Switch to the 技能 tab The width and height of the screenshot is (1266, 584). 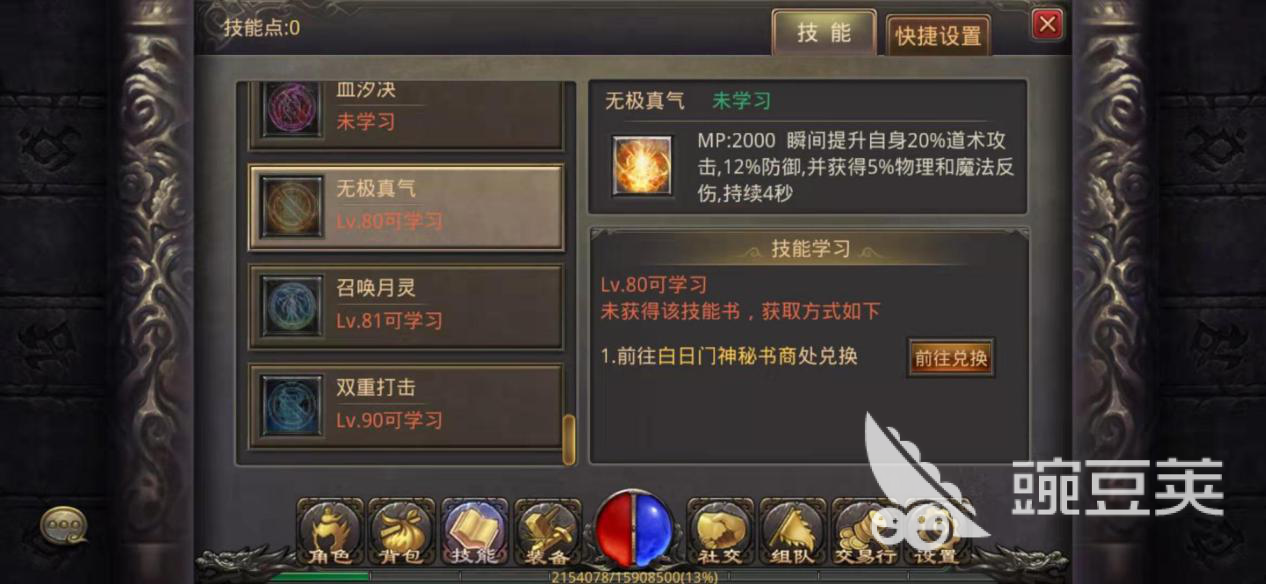pos(824,33)
